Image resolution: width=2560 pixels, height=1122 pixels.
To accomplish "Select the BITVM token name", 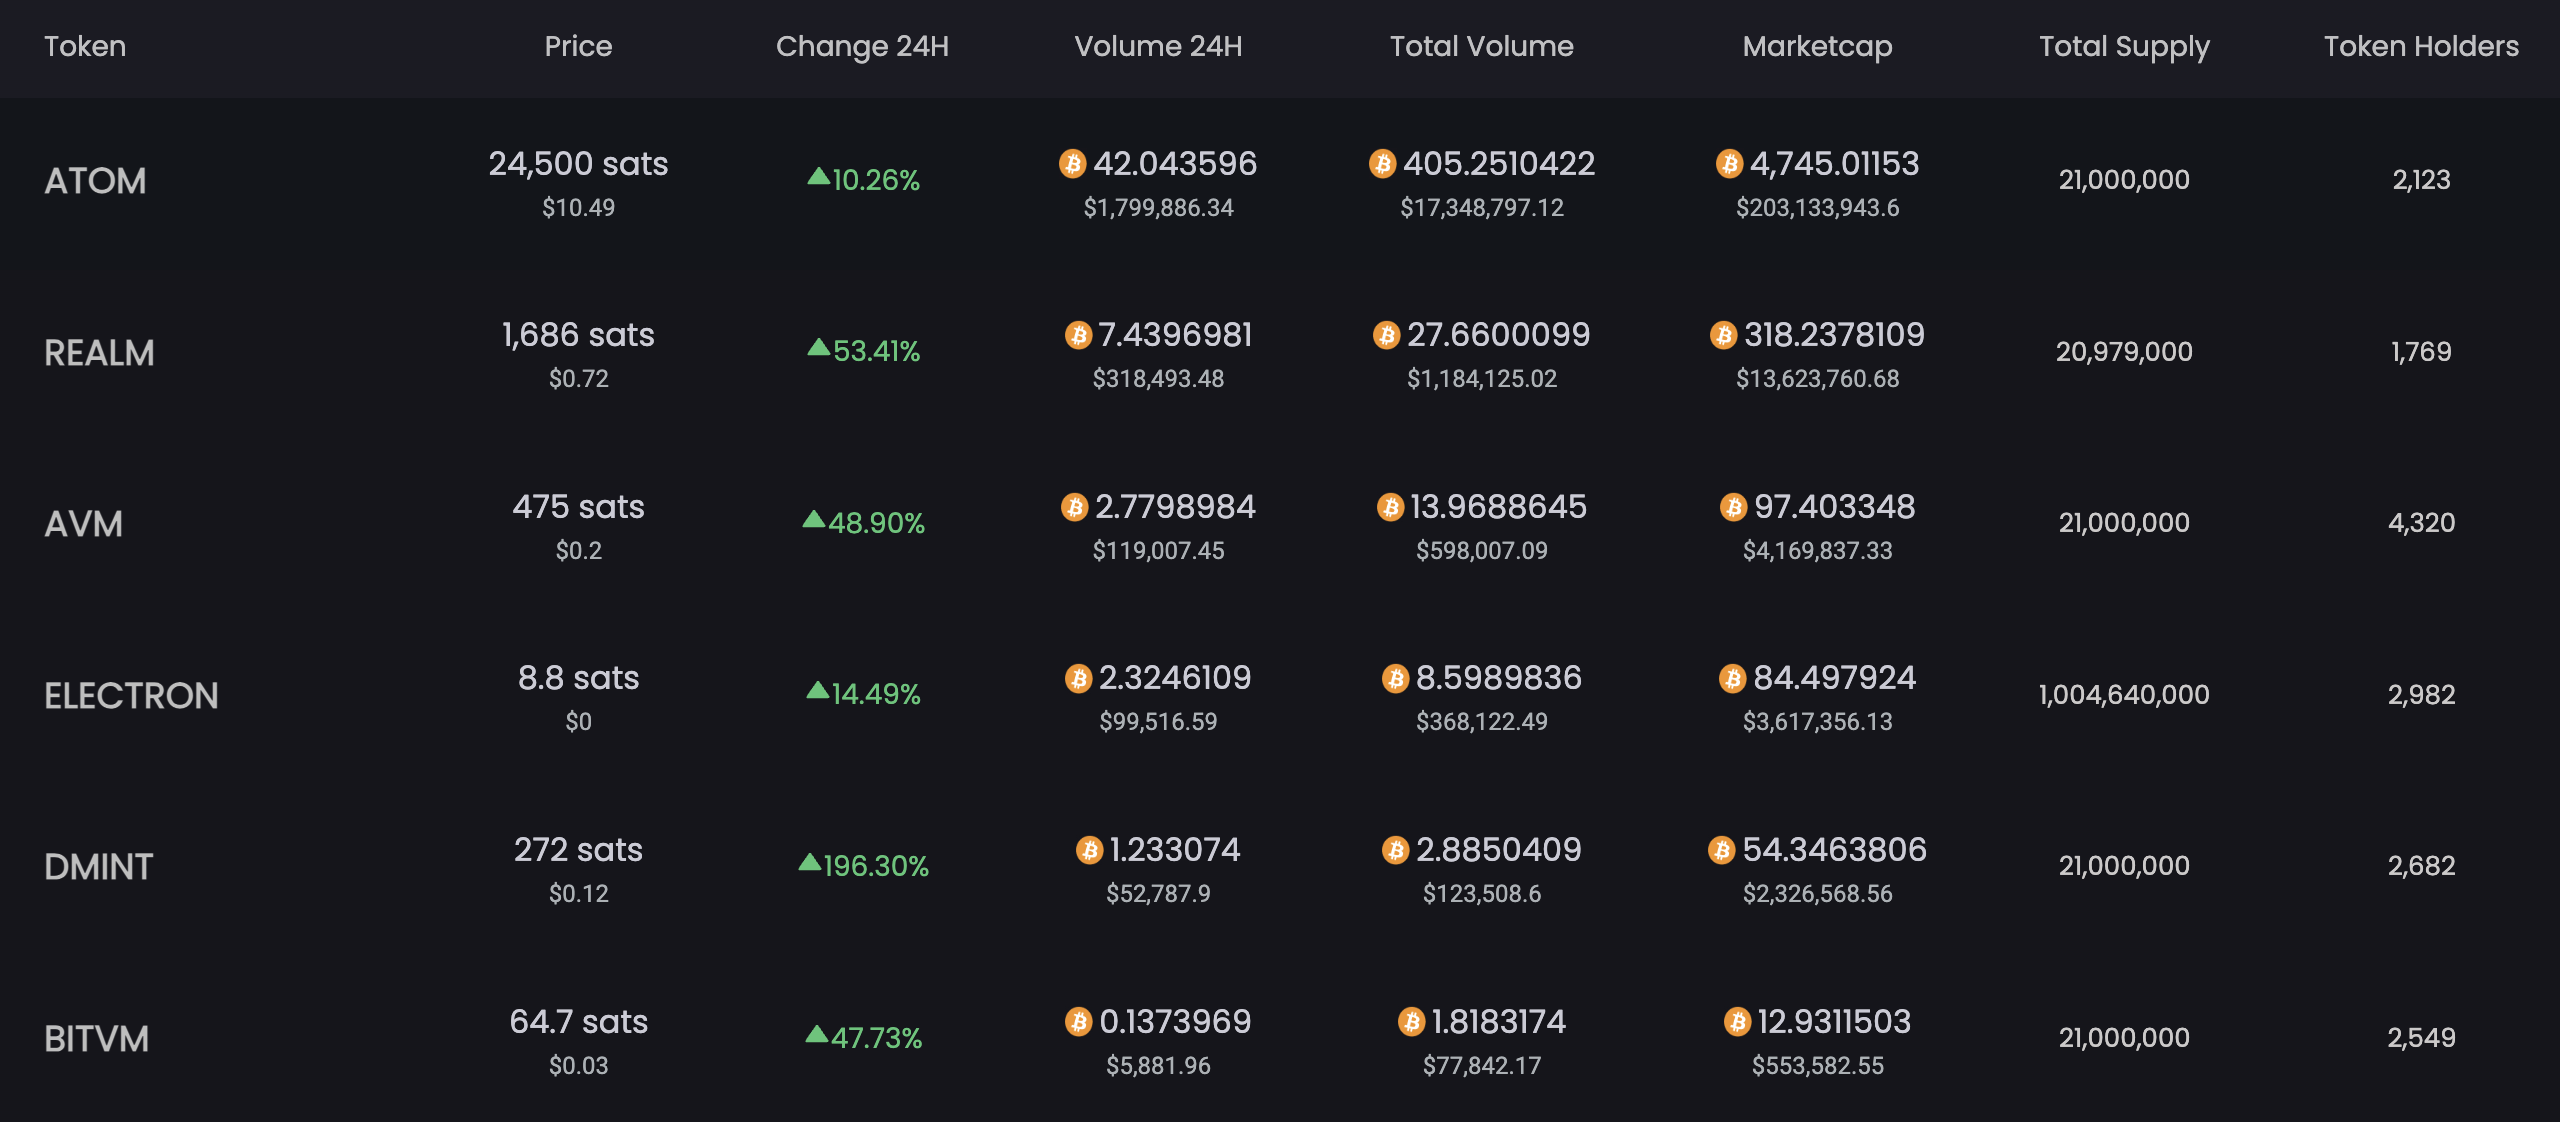I will [96, 1039].
